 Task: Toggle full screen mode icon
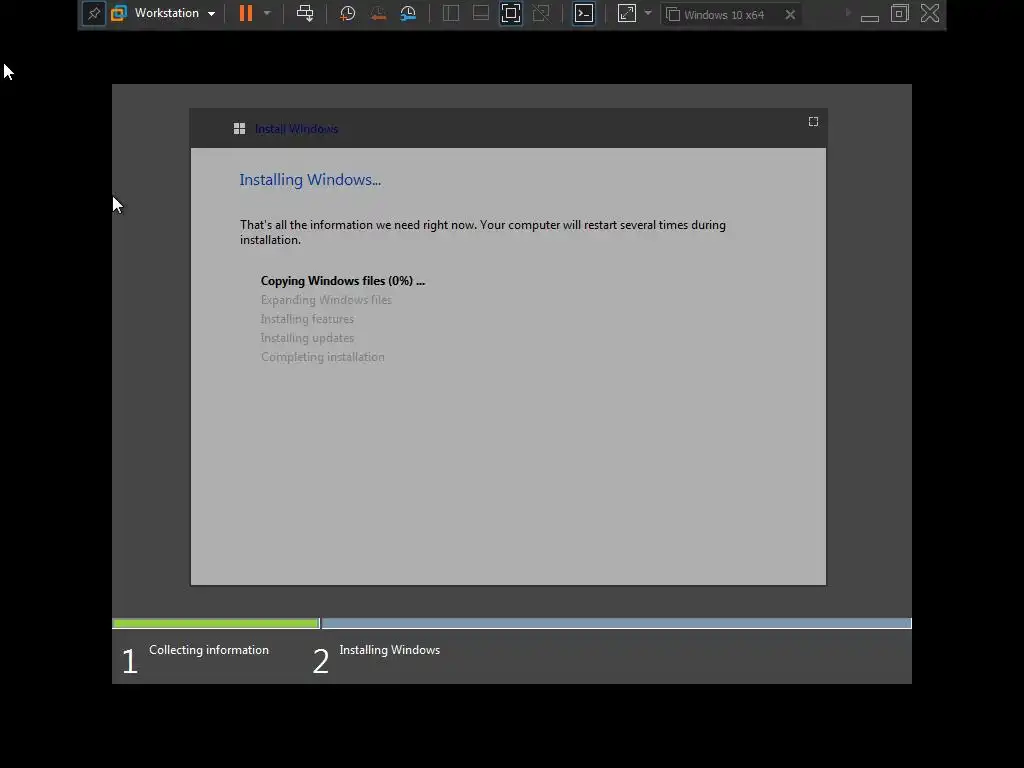pyautogui.click(x=511, y=13)
